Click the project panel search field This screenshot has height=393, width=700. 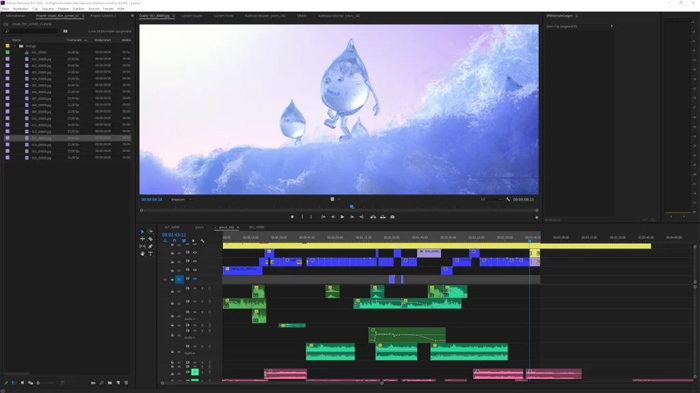31,31
